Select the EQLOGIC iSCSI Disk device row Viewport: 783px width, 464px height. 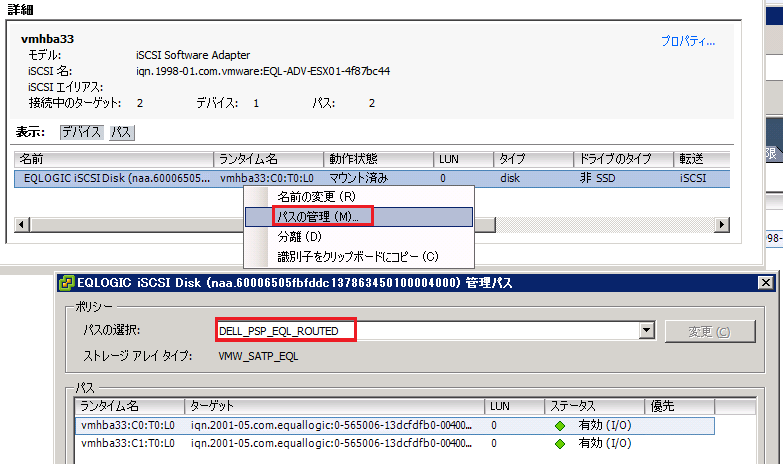(372, 178)
